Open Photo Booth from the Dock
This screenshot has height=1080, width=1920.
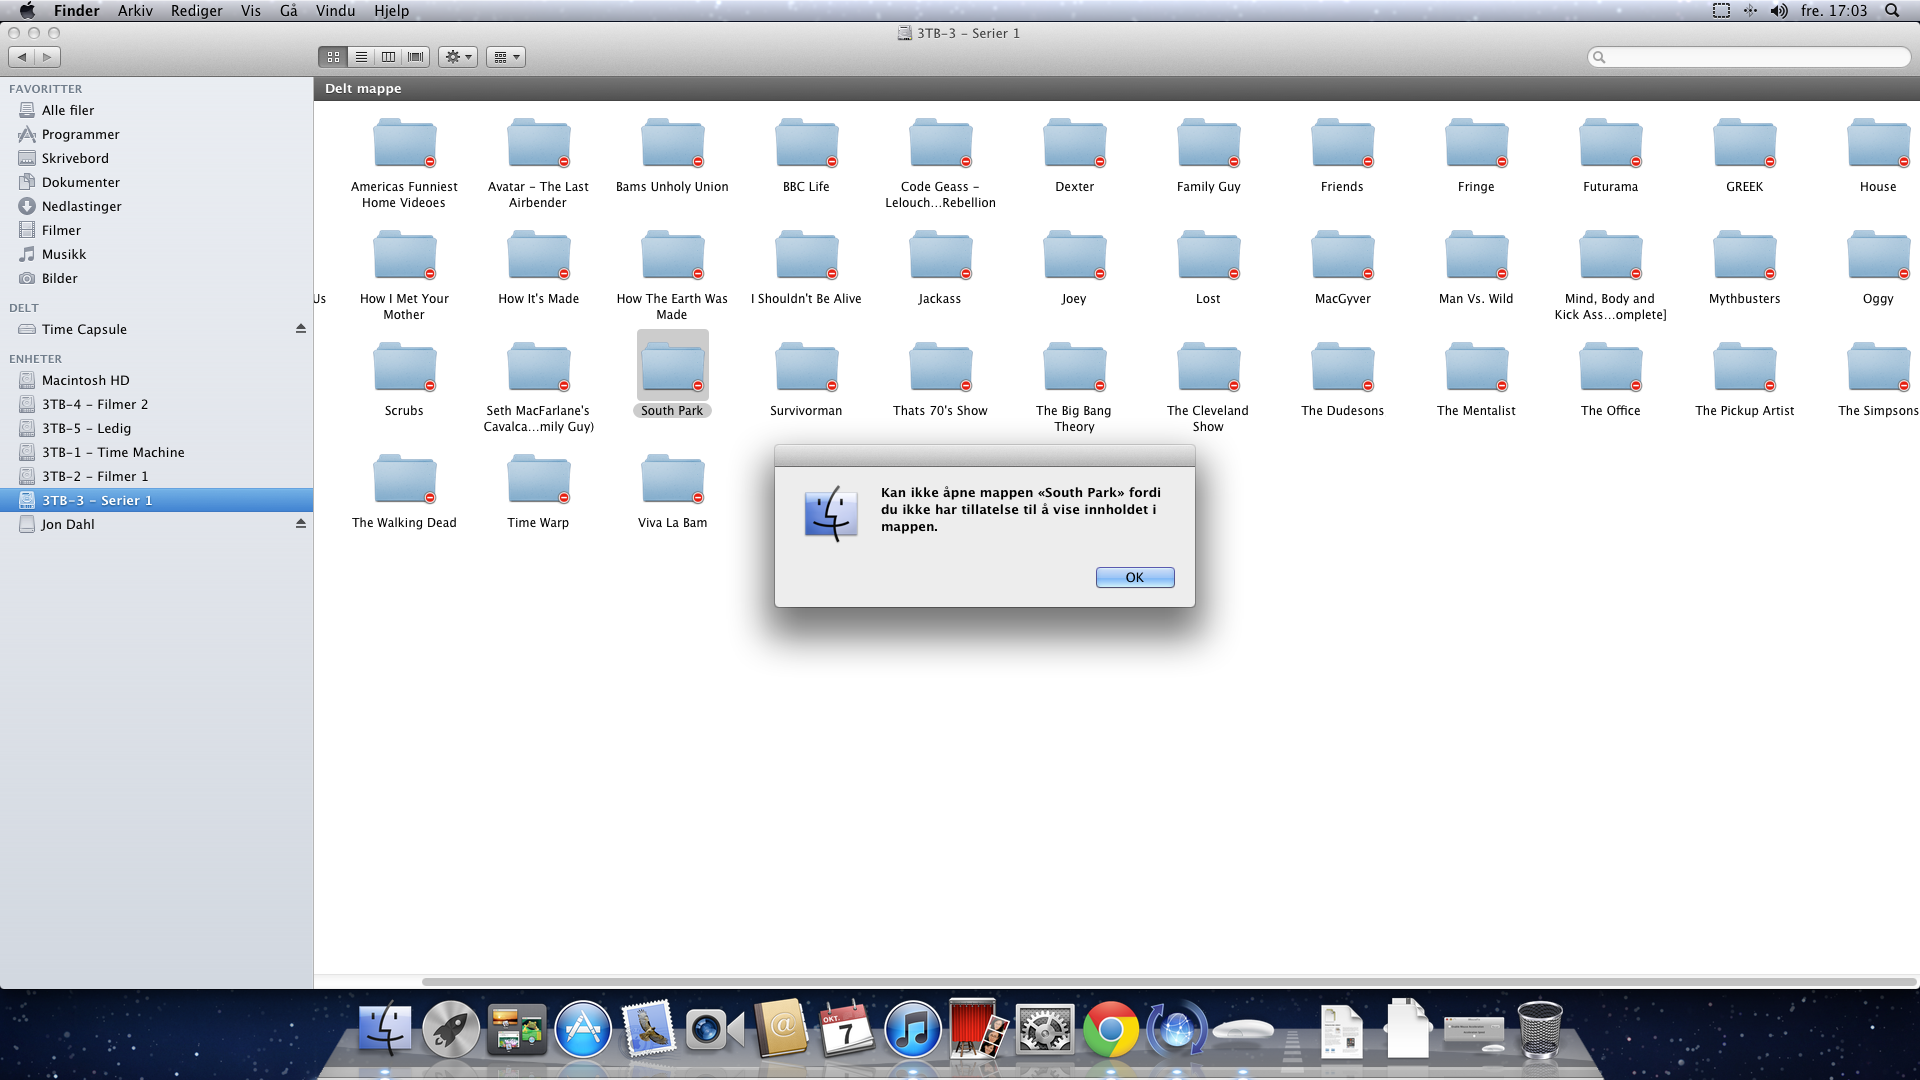pyautogui.click(x=978, y=1029)
